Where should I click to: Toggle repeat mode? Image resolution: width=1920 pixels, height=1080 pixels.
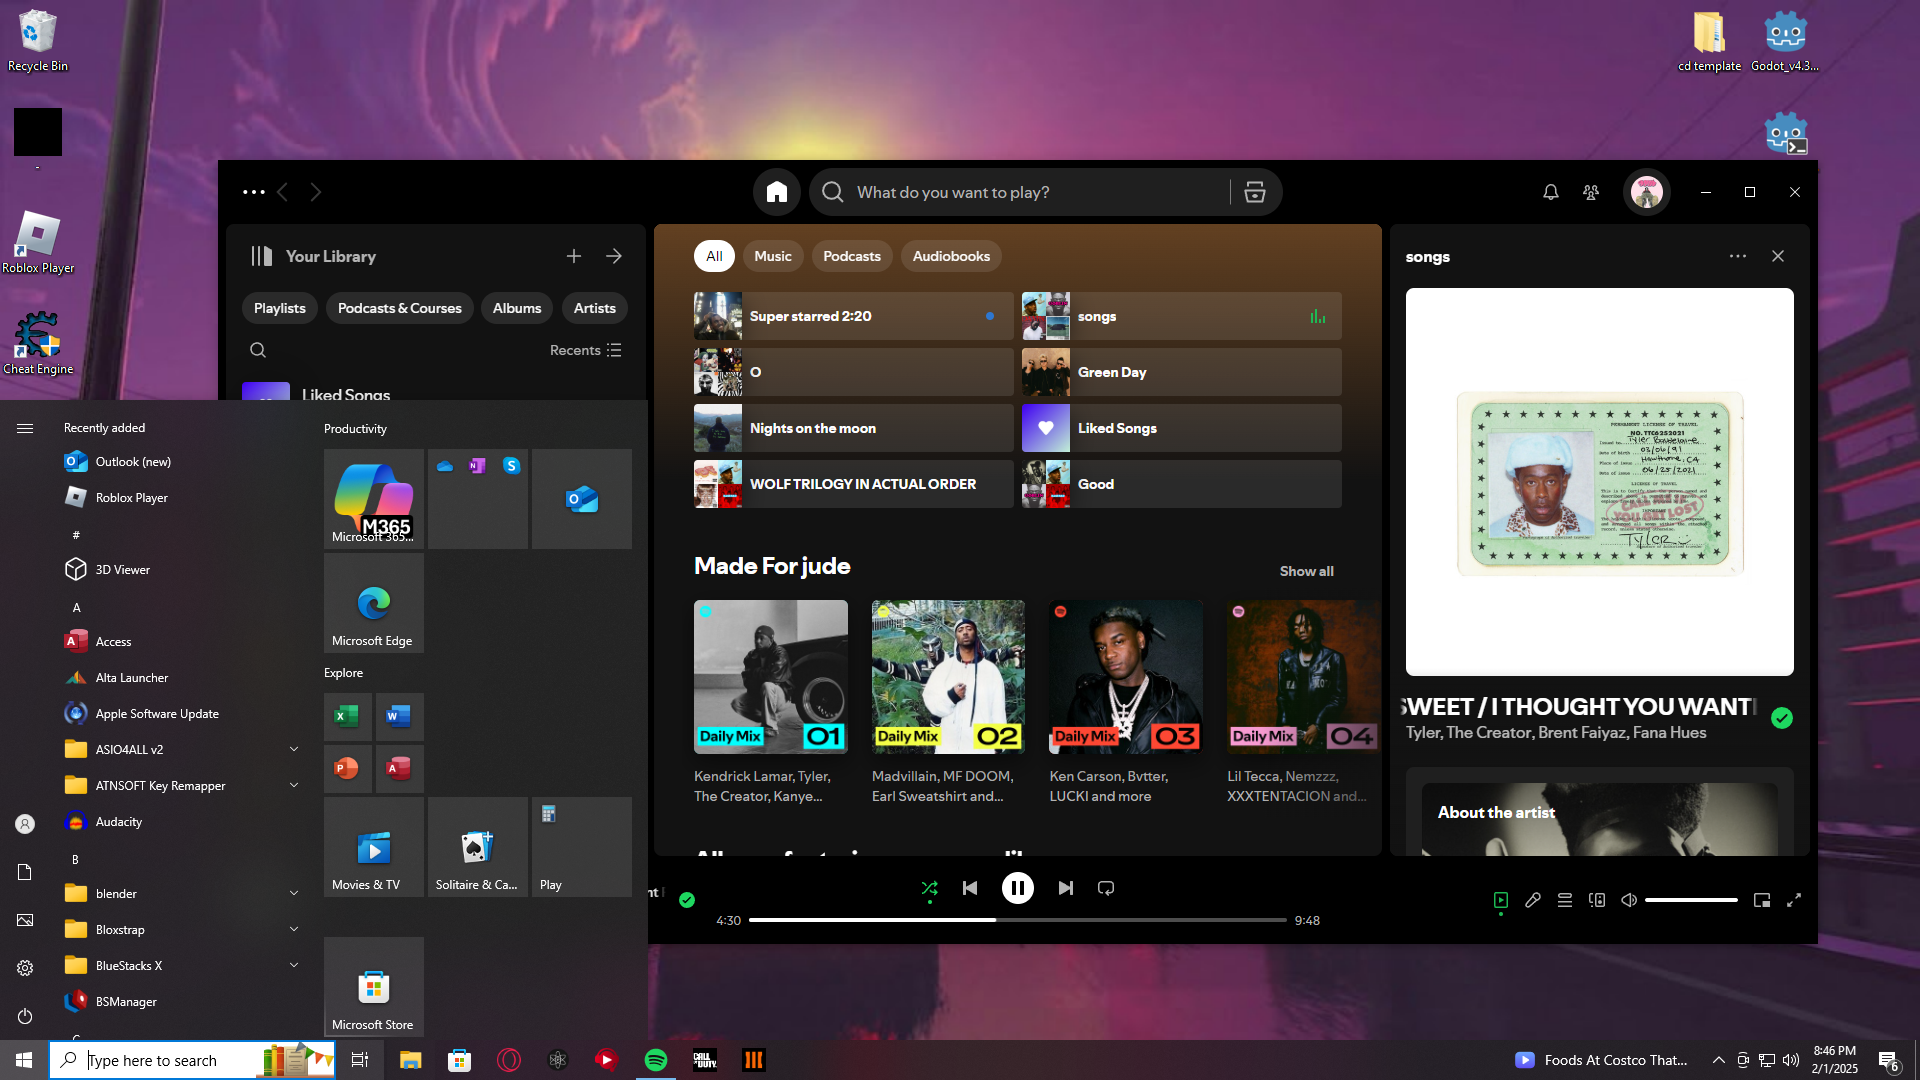(1106, 888)
